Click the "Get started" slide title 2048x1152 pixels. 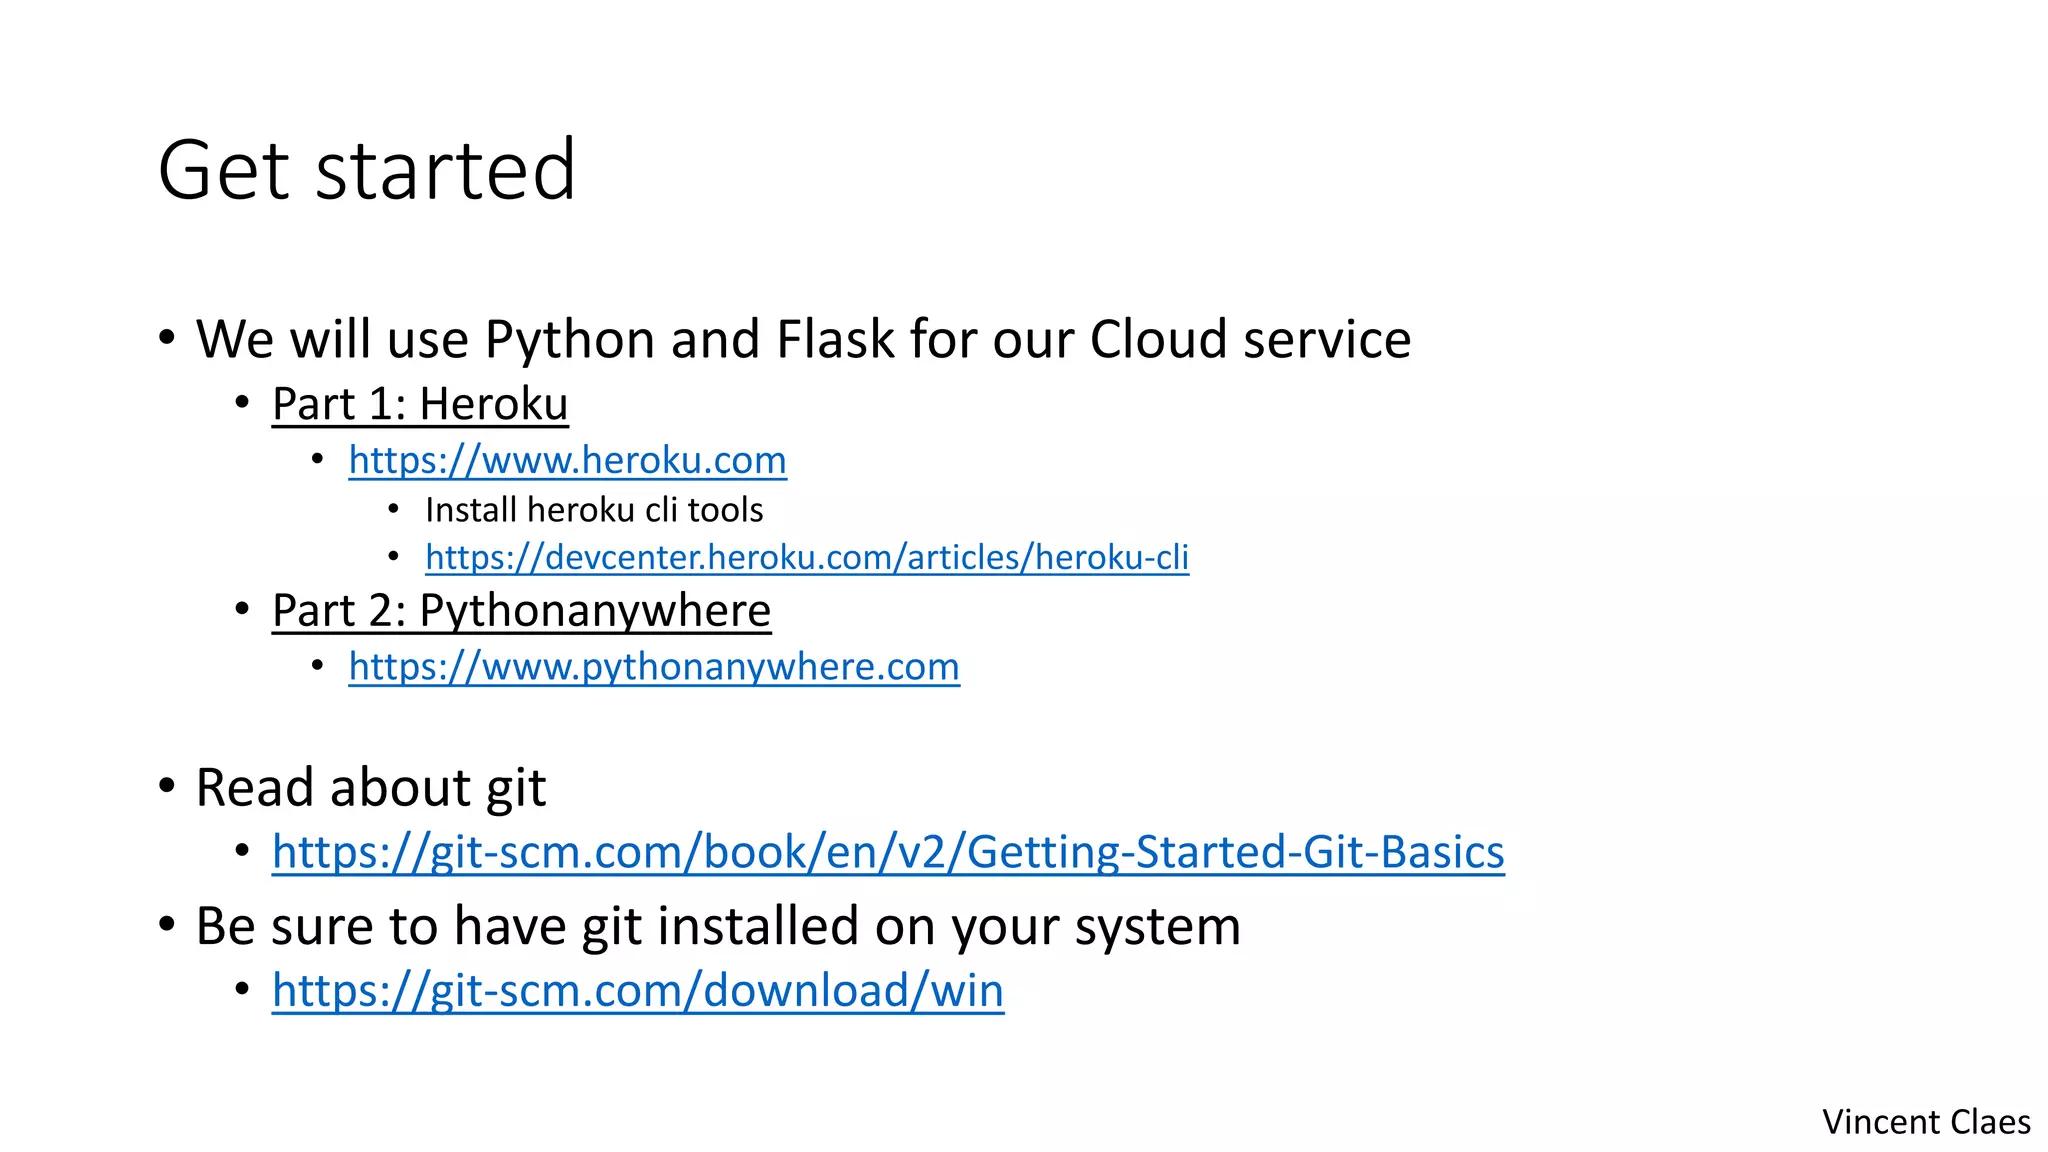366,170
